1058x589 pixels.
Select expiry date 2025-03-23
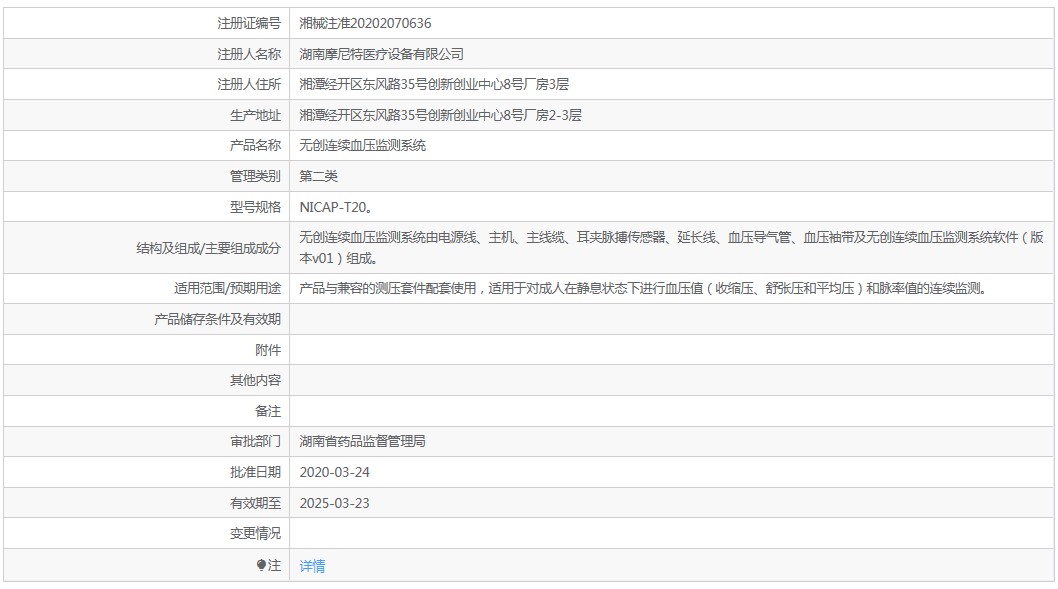point(335,503)
